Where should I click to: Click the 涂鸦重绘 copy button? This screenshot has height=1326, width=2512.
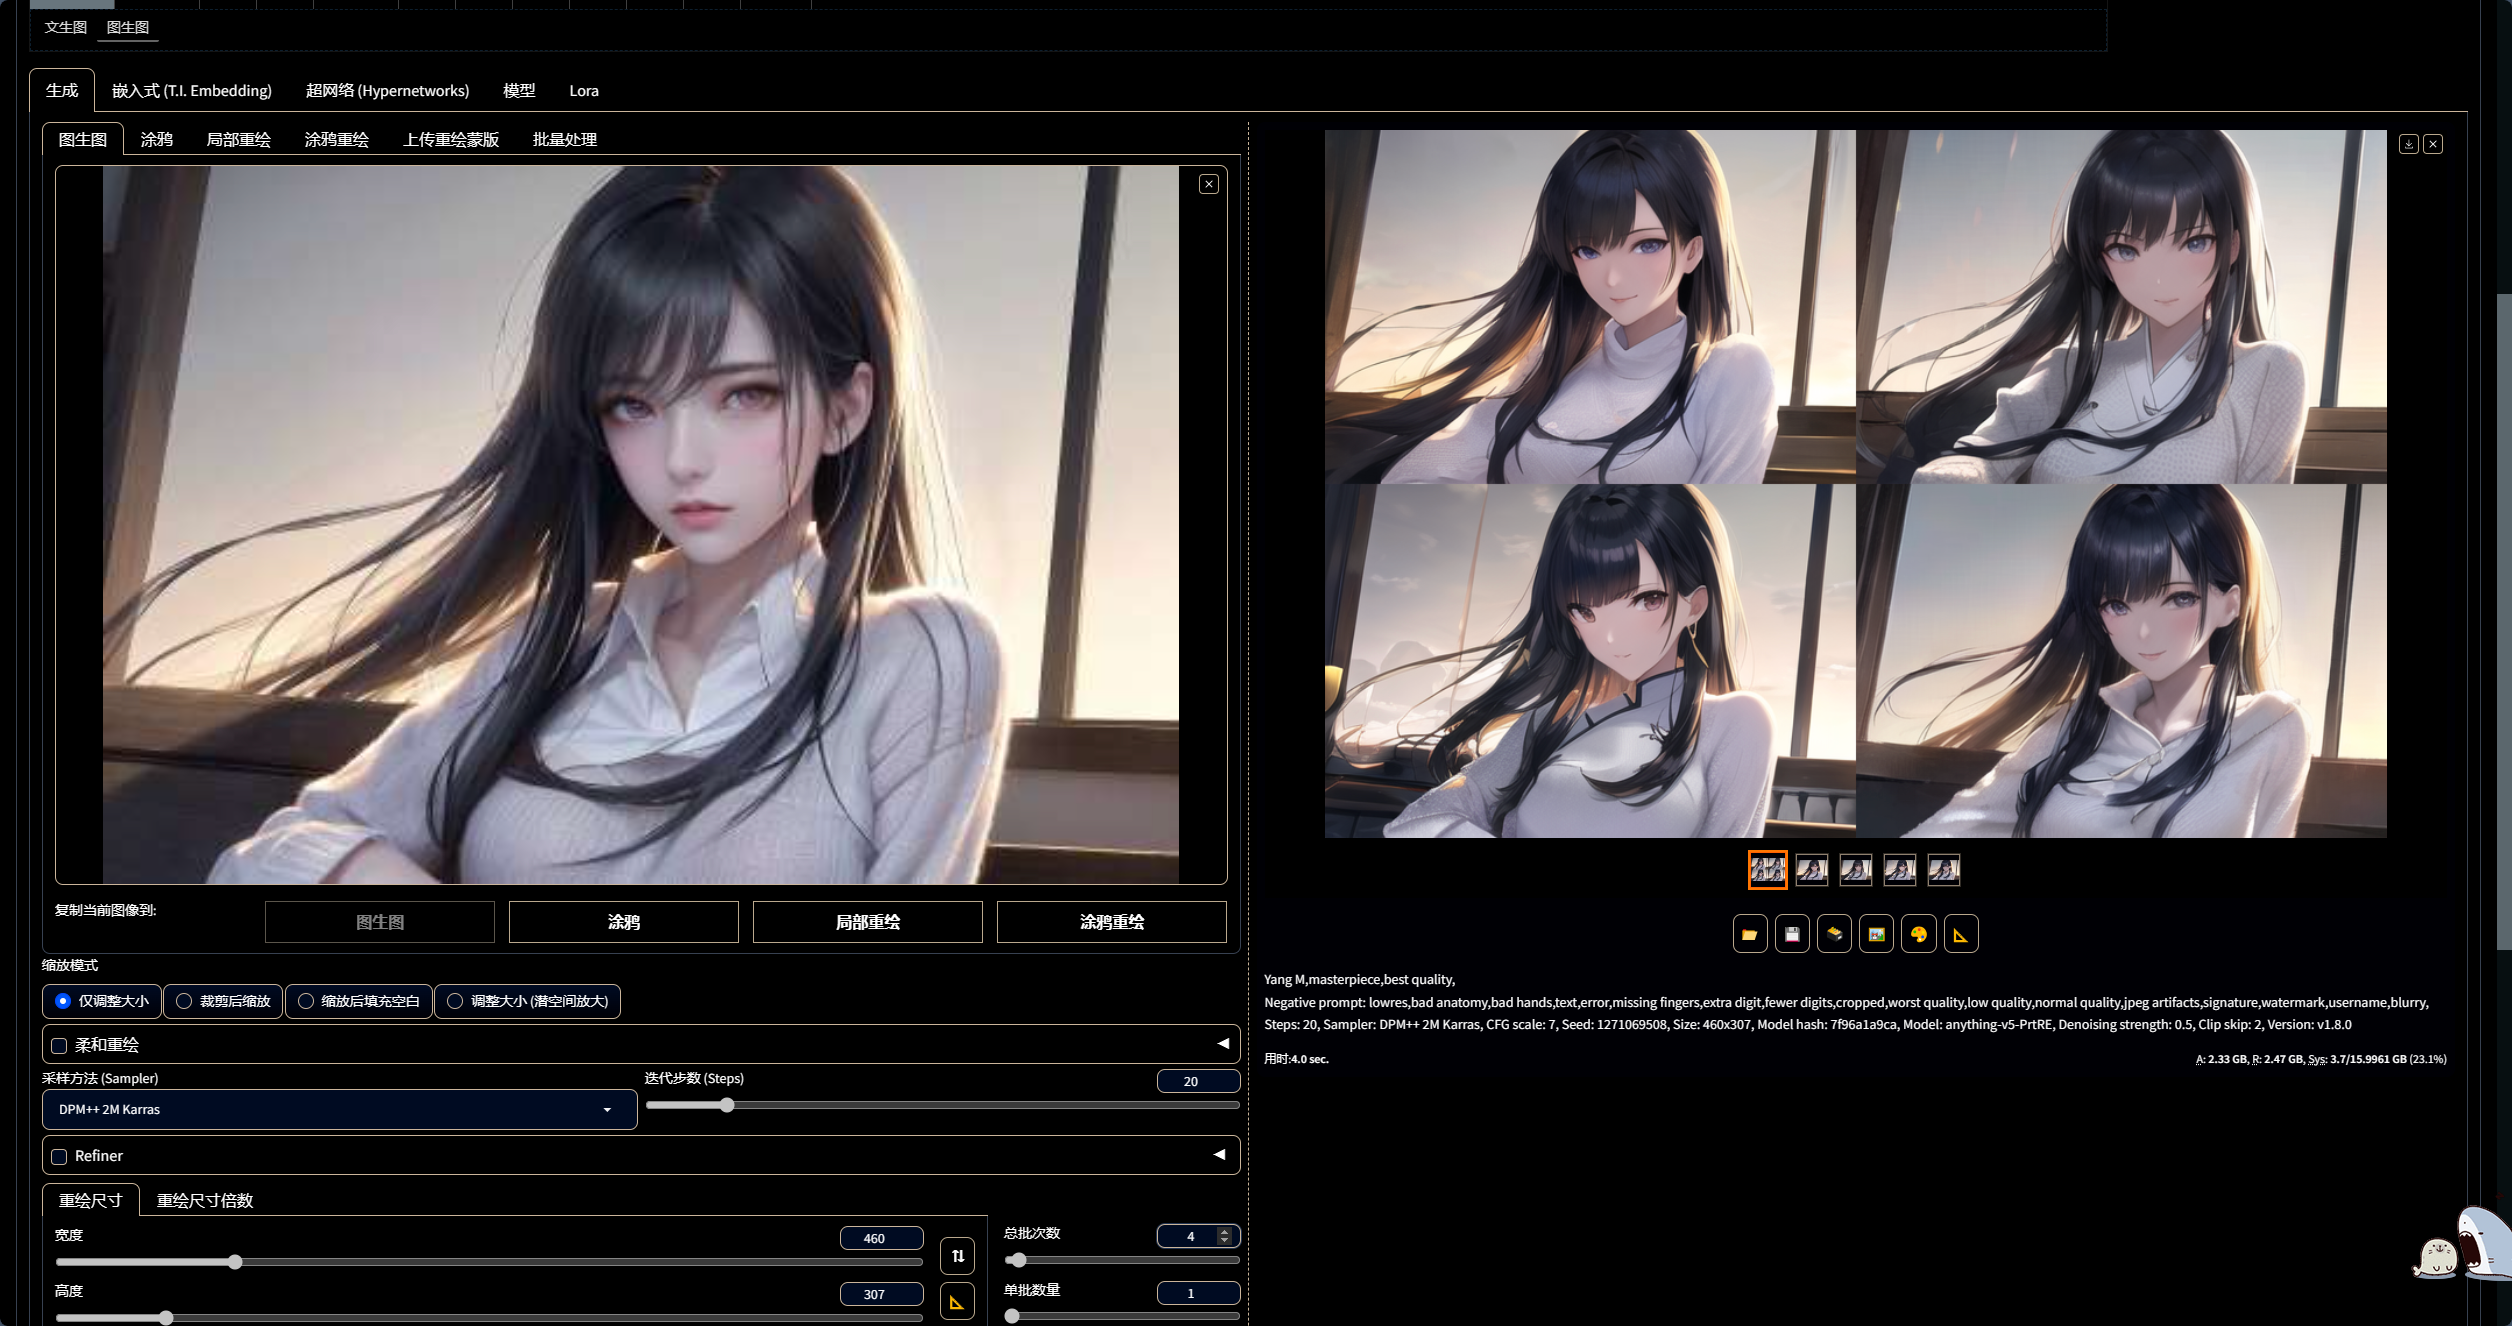click(1111, 922)
